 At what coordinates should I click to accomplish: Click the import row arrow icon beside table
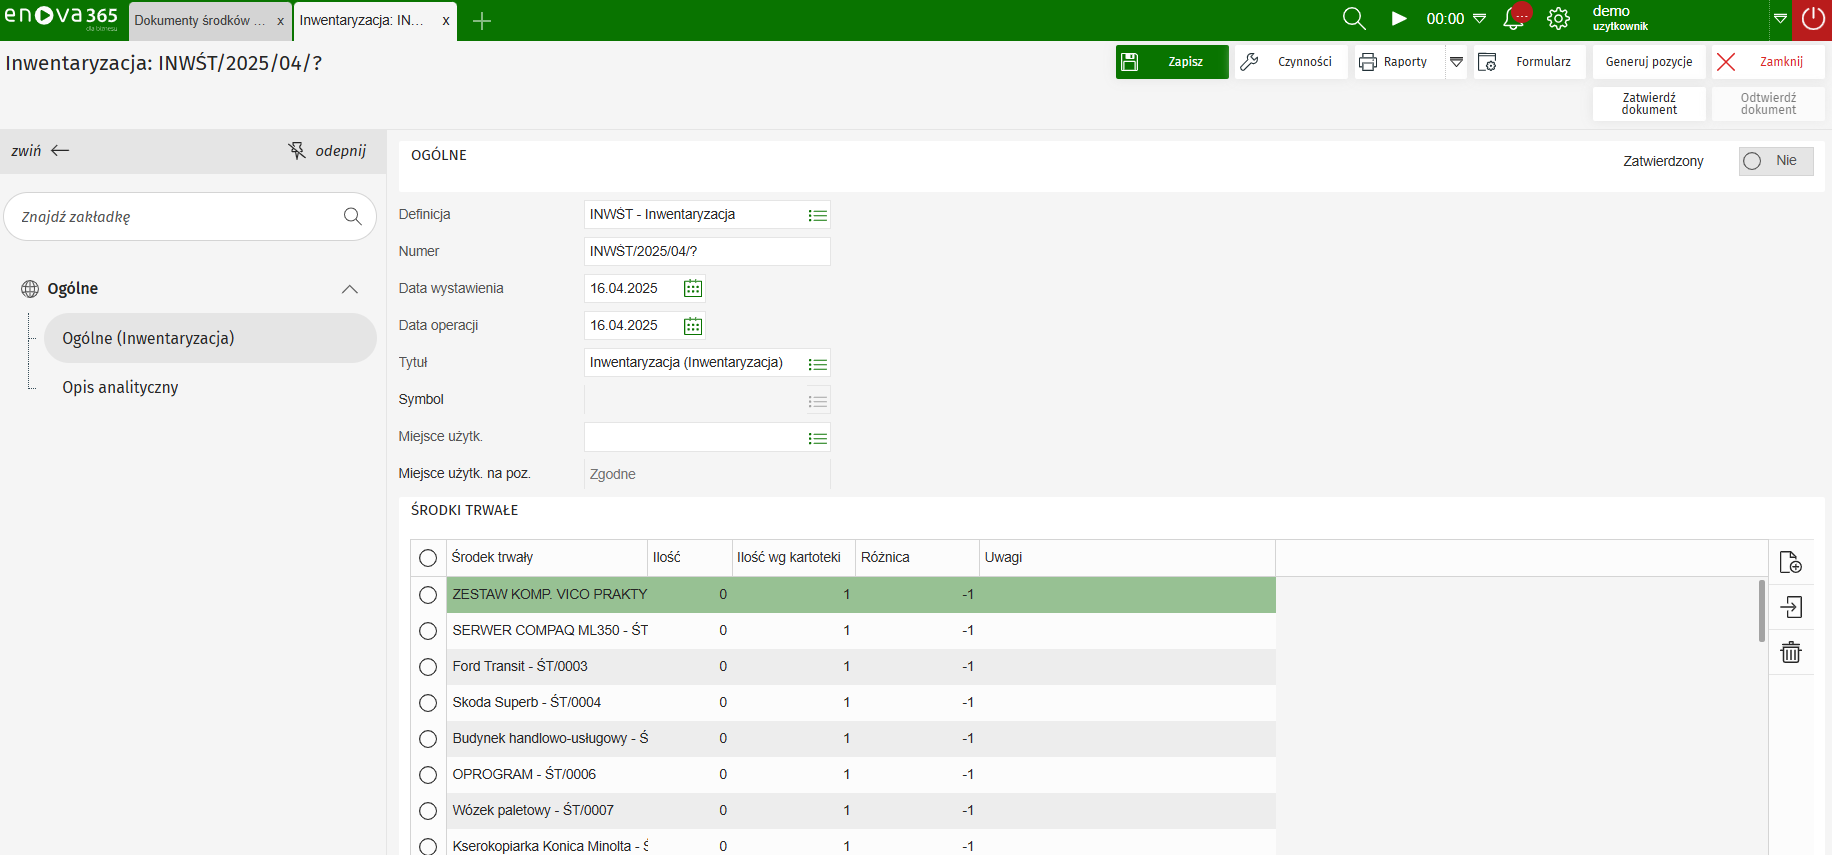(1790, 607)
